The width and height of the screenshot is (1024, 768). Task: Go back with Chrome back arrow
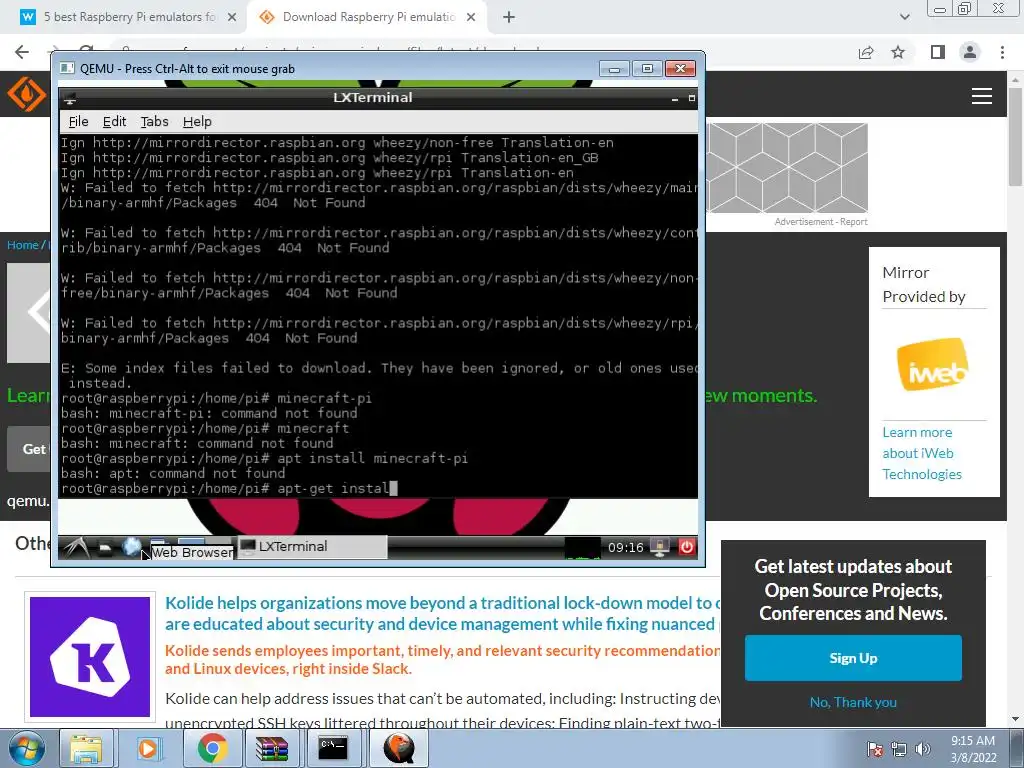pyautogui.click(x=22, y=52)
